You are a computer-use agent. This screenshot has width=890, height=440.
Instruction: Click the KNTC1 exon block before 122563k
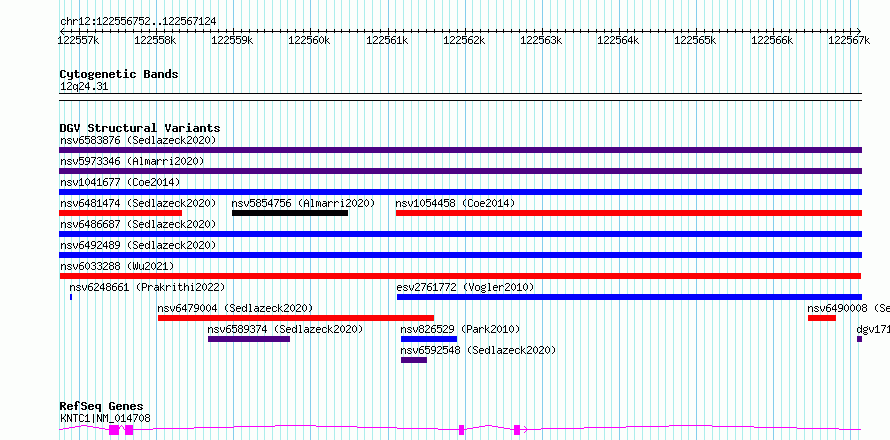[x=517, y=430]
